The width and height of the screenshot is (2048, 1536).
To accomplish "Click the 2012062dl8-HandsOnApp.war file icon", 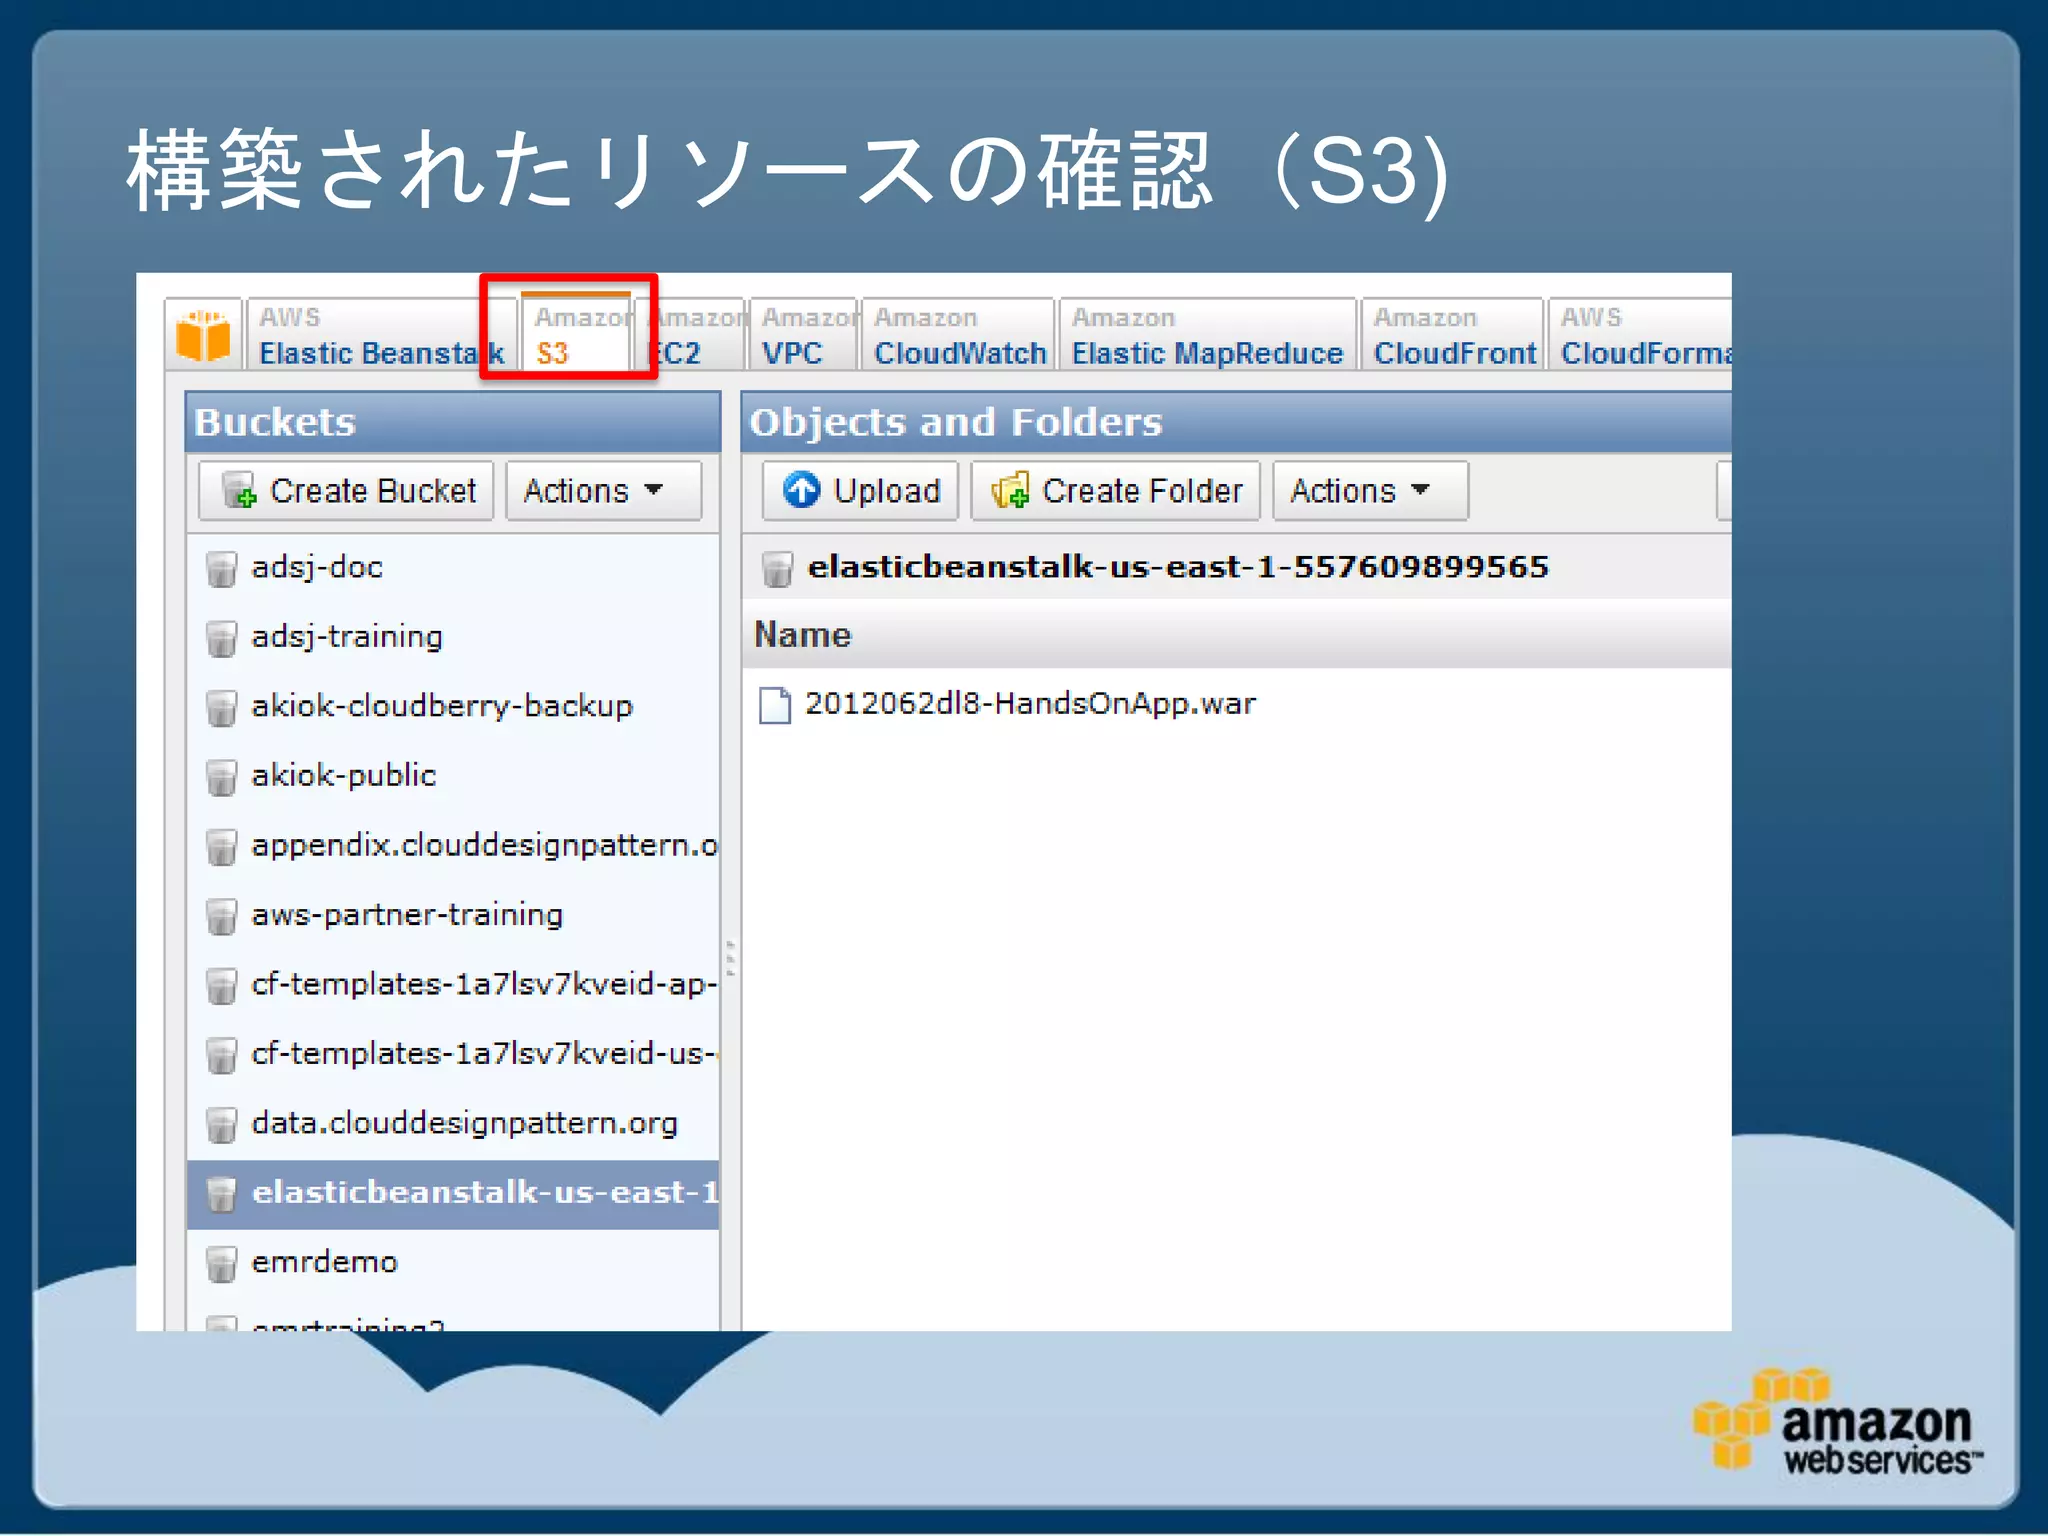I will point(775,705).
